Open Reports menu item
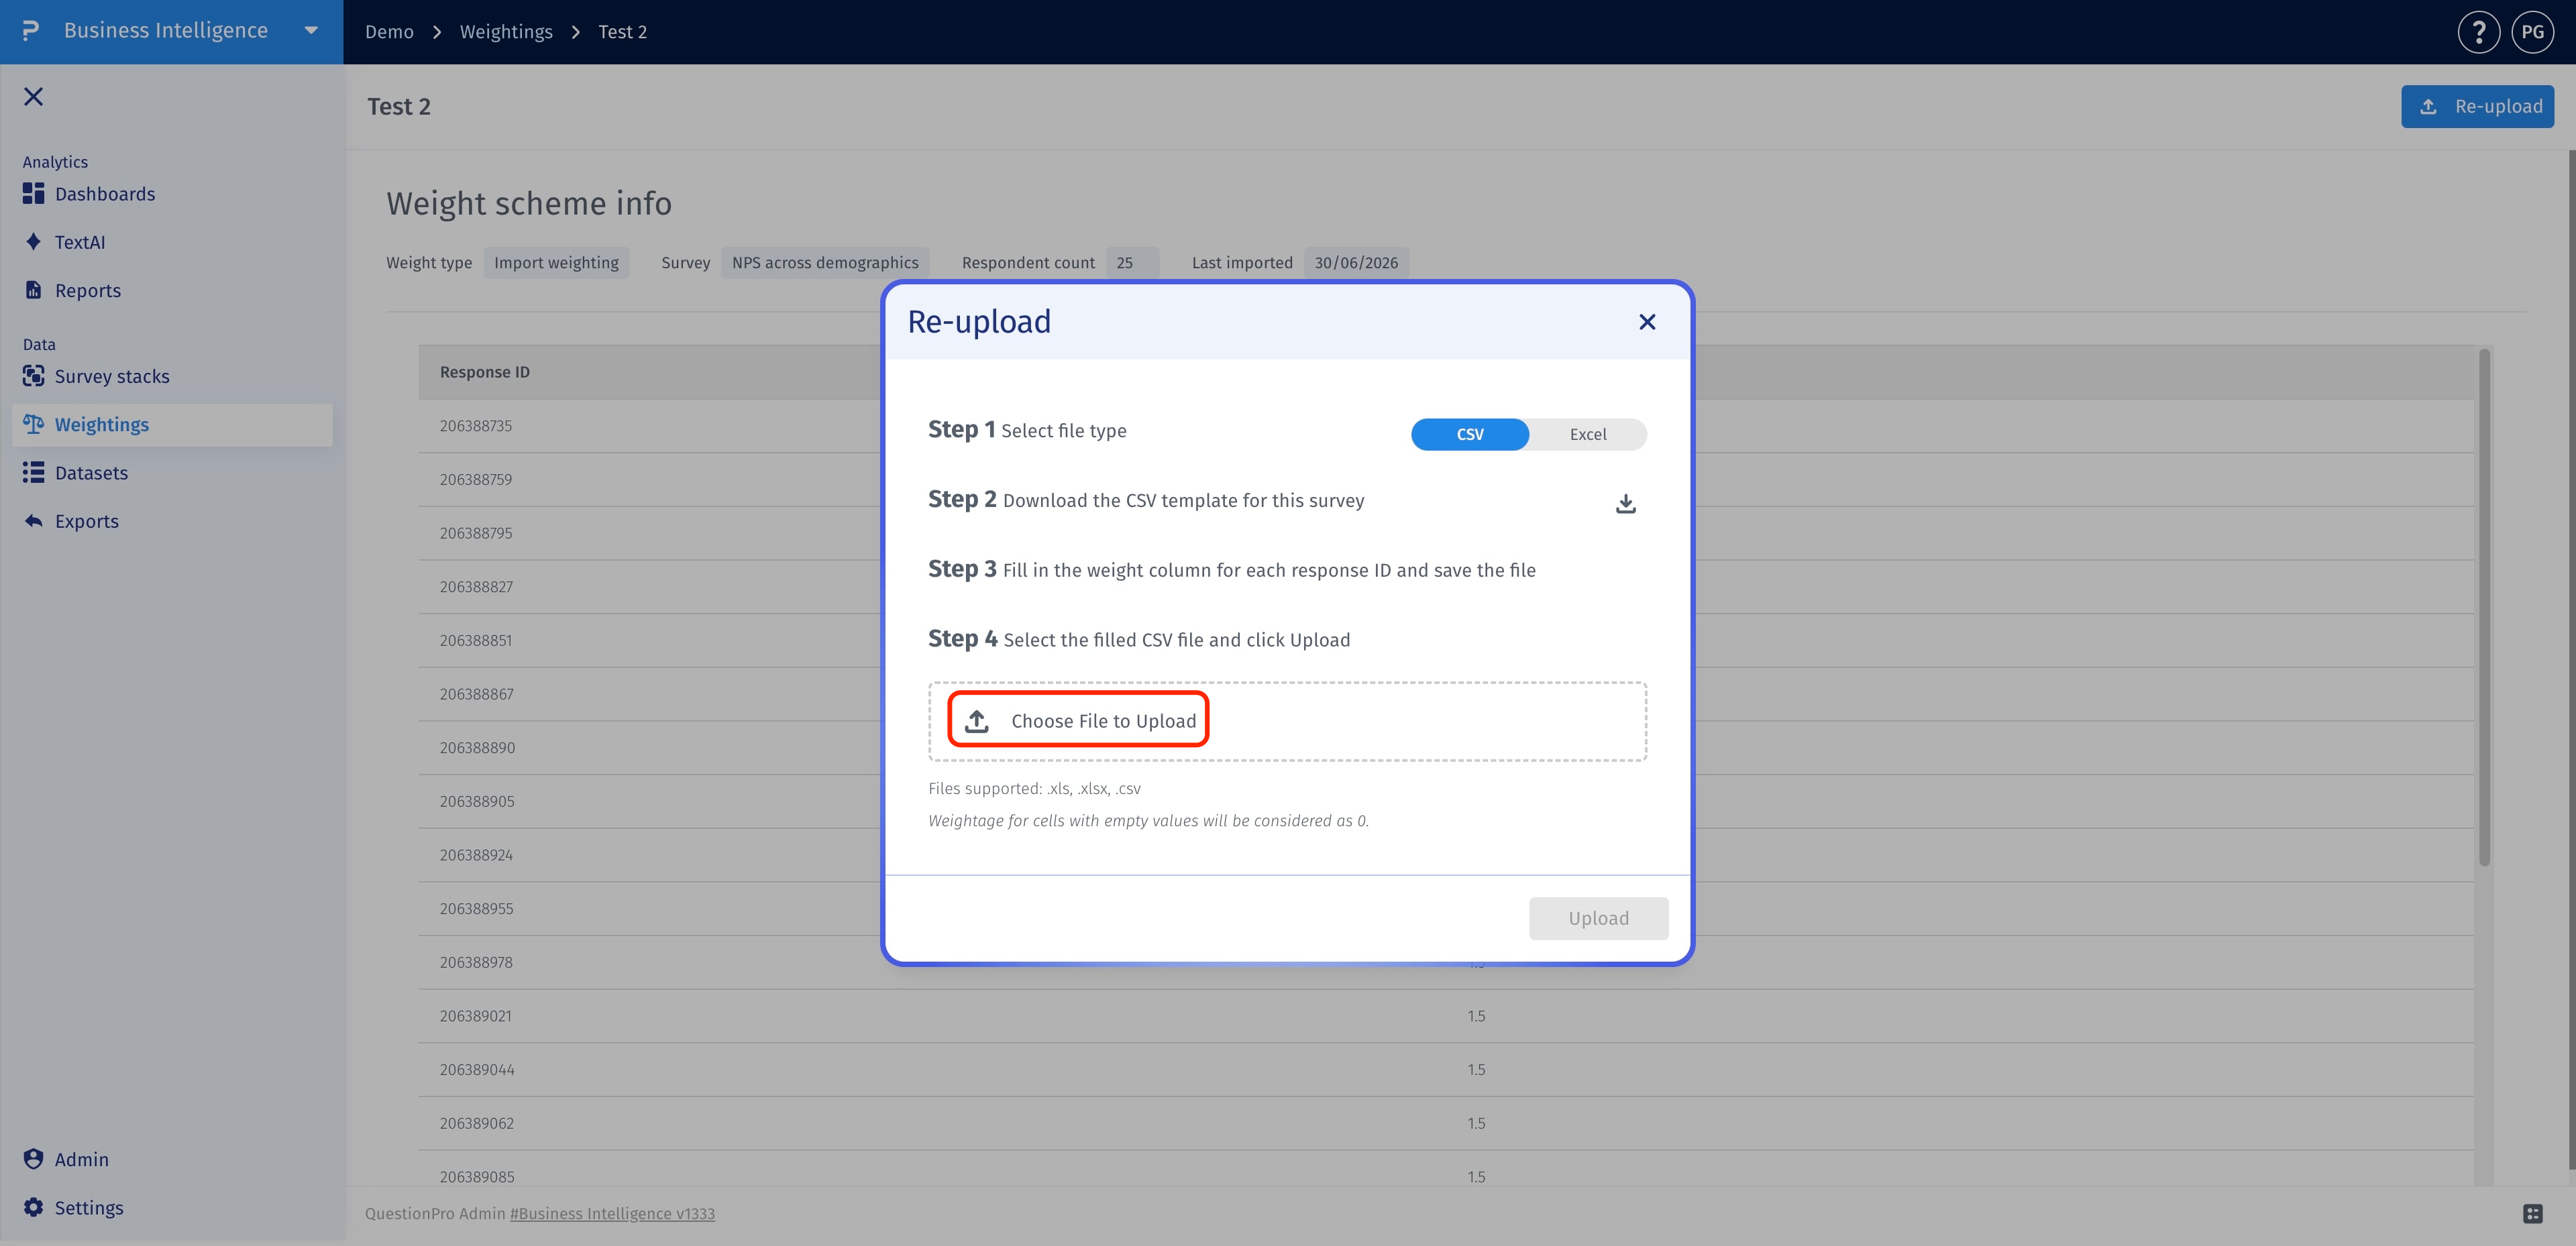The height and width of the screenshot is (1246, 2576). 88,290
